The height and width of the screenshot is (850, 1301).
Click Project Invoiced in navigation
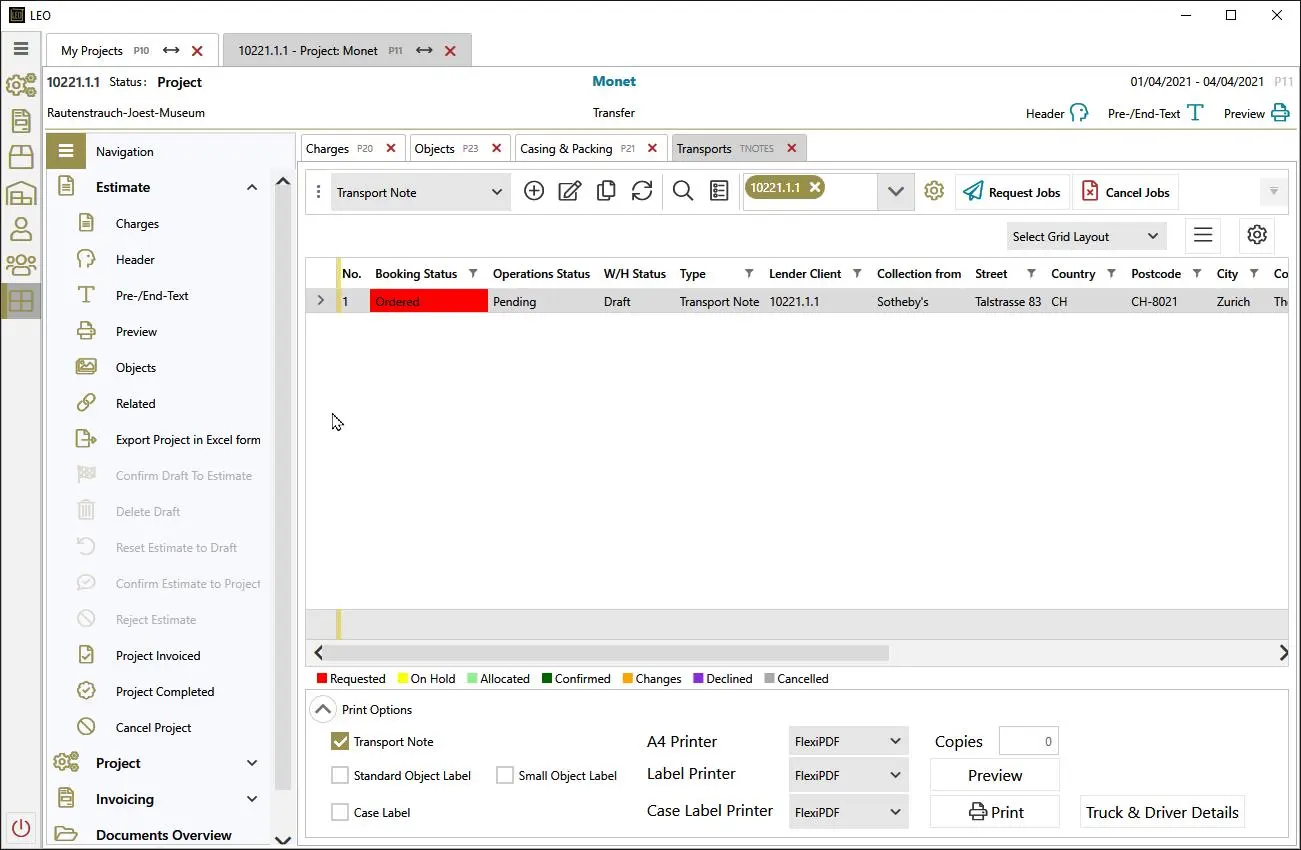(158, 656)
